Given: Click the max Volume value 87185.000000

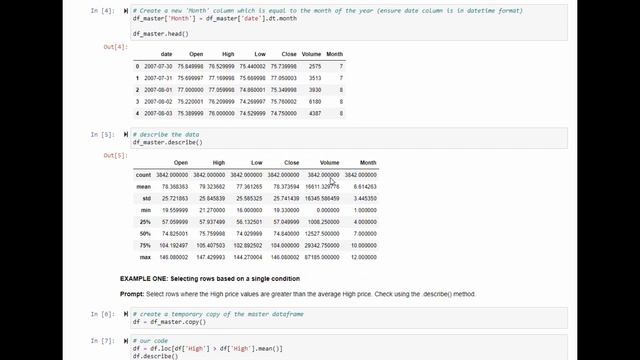Looking at the screenshot, I should click(x=322, y=257).
